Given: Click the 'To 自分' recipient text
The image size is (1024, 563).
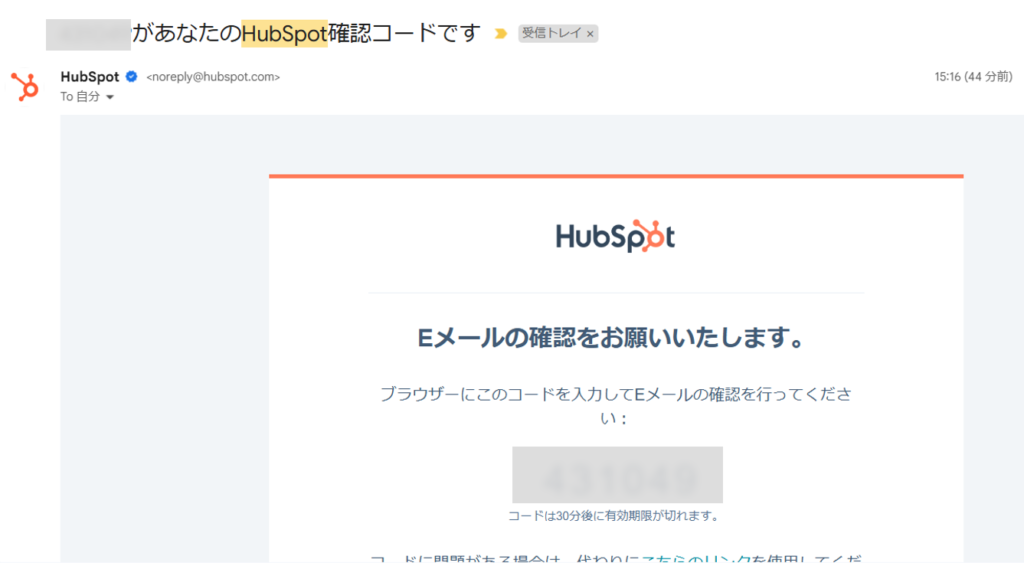Looking at the screenshot, I should tap(80, 97).
